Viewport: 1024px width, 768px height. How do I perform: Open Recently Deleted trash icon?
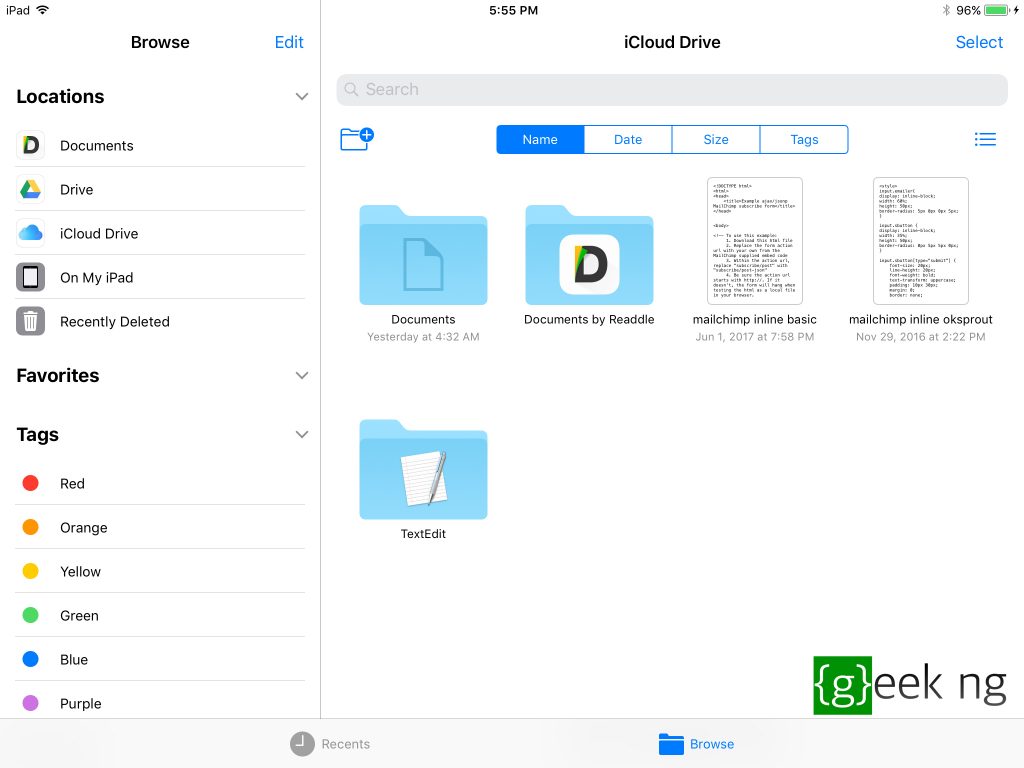point(31,321)
